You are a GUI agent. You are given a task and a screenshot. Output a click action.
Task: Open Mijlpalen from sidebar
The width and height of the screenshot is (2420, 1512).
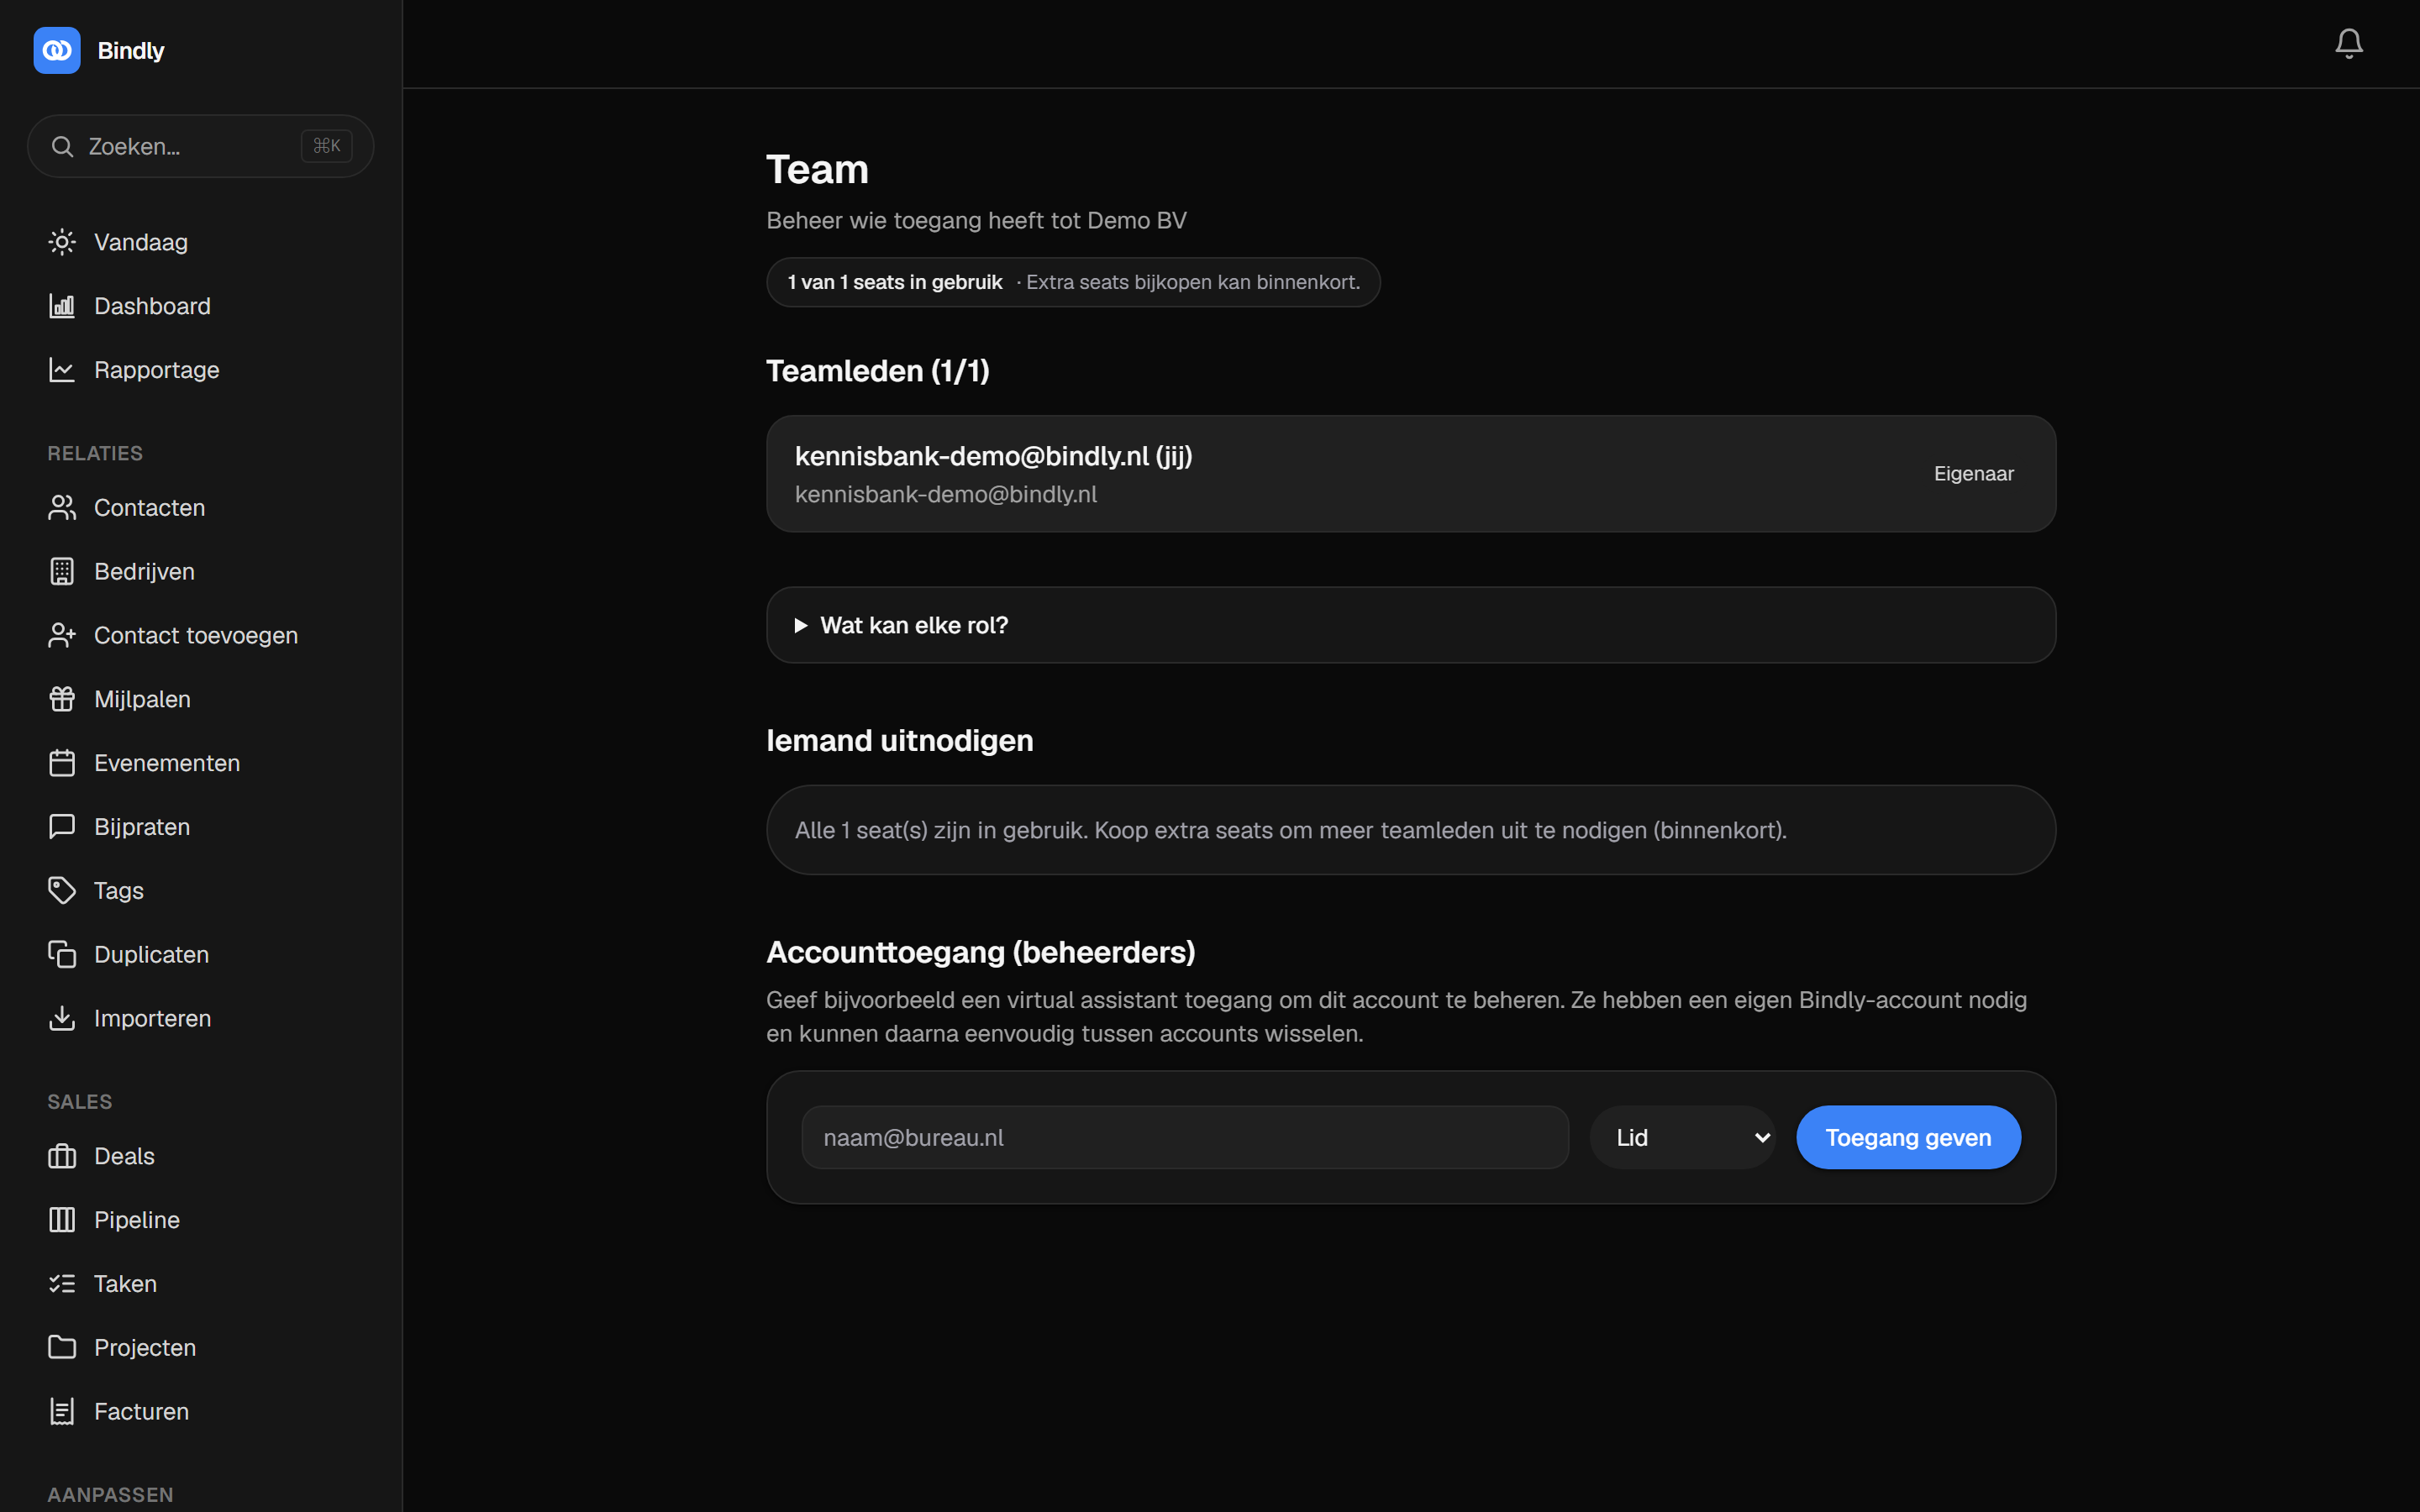pyautogui.click(x=200, y=699)
